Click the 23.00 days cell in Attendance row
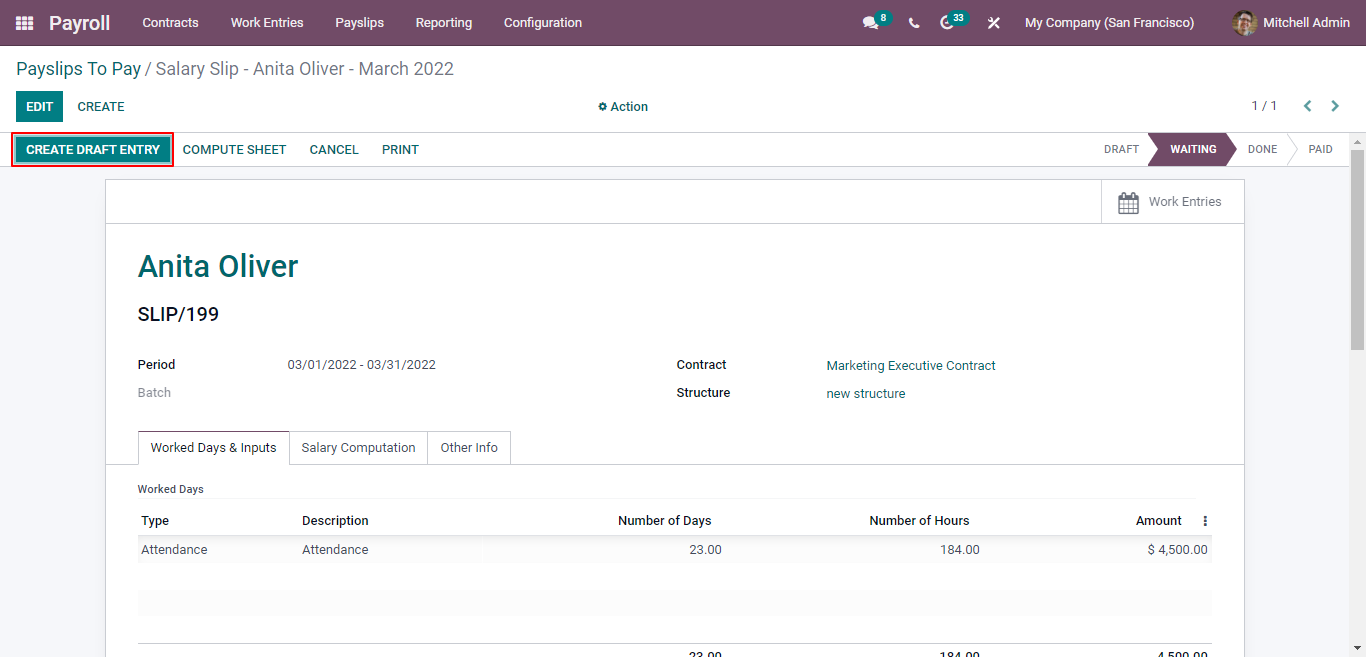 [705, 550]
